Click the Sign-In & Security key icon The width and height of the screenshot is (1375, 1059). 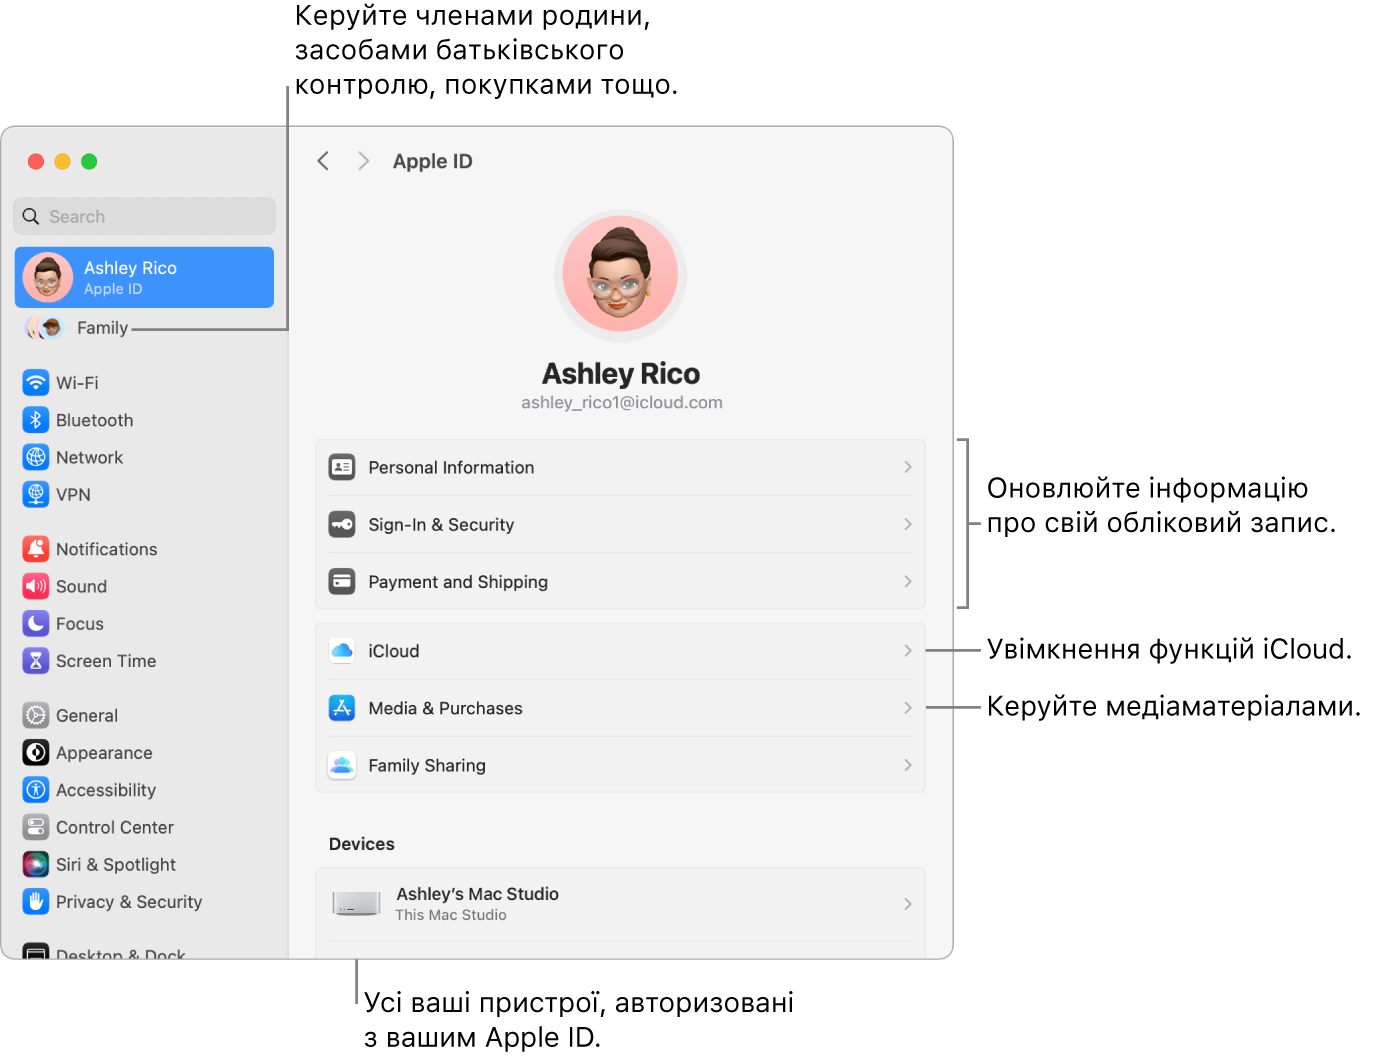[342, 524]
